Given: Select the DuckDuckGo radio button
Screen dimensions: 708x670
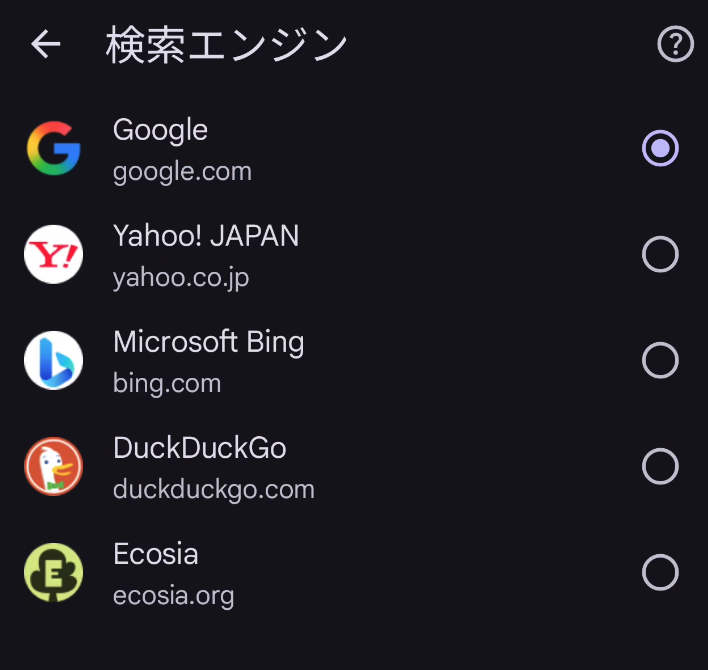Looking at the screenshot, I should 660,466.
